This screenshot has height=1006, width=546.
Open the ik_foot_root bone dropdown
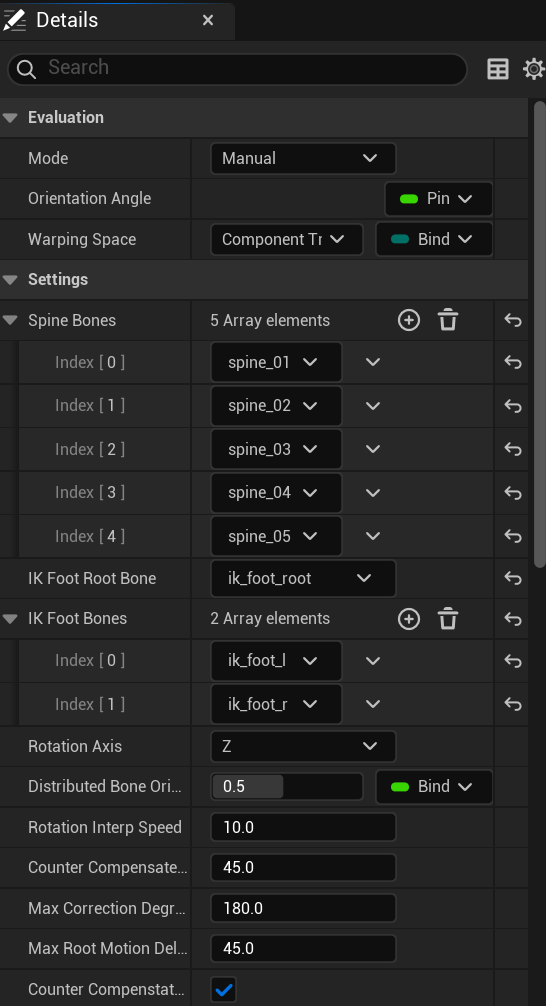pos(303,578)
